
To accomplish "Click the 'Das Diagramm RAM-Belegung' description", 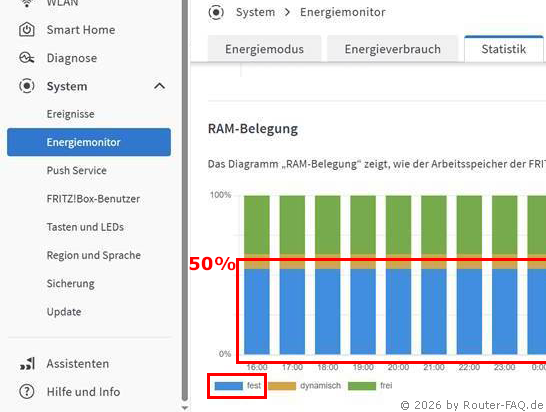I will pos(377,164).
